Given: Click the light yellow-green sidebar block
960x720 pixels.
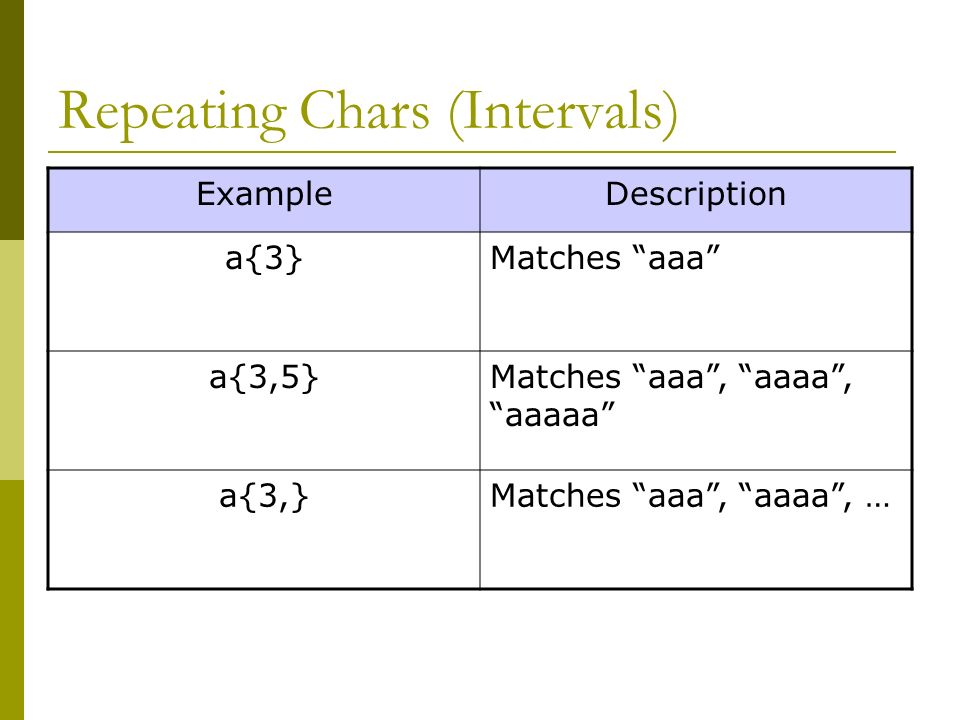Looking at the screenshot, I should point(12,360).
